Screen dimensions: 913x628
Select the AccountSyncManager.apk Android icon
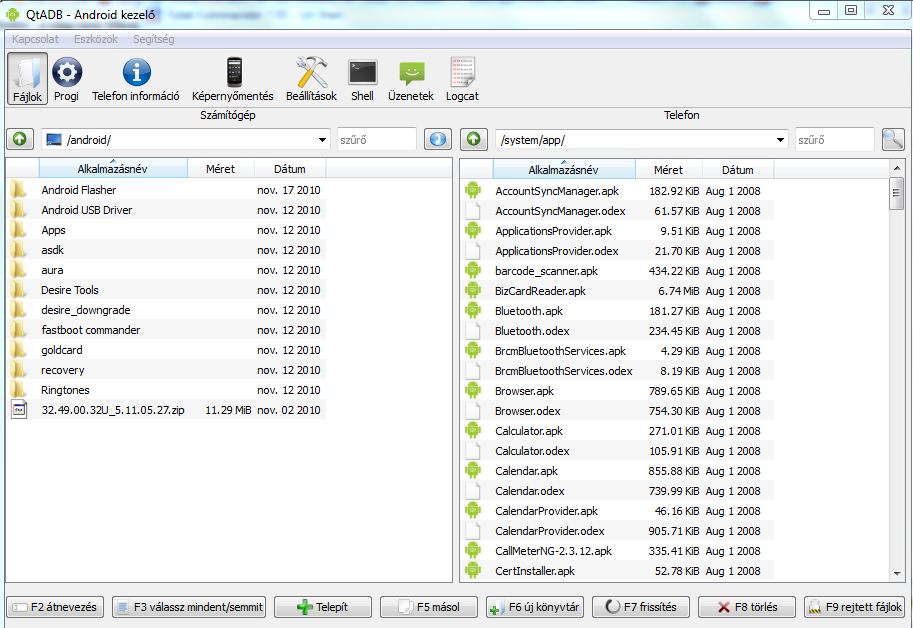click(x=473, y=190)
